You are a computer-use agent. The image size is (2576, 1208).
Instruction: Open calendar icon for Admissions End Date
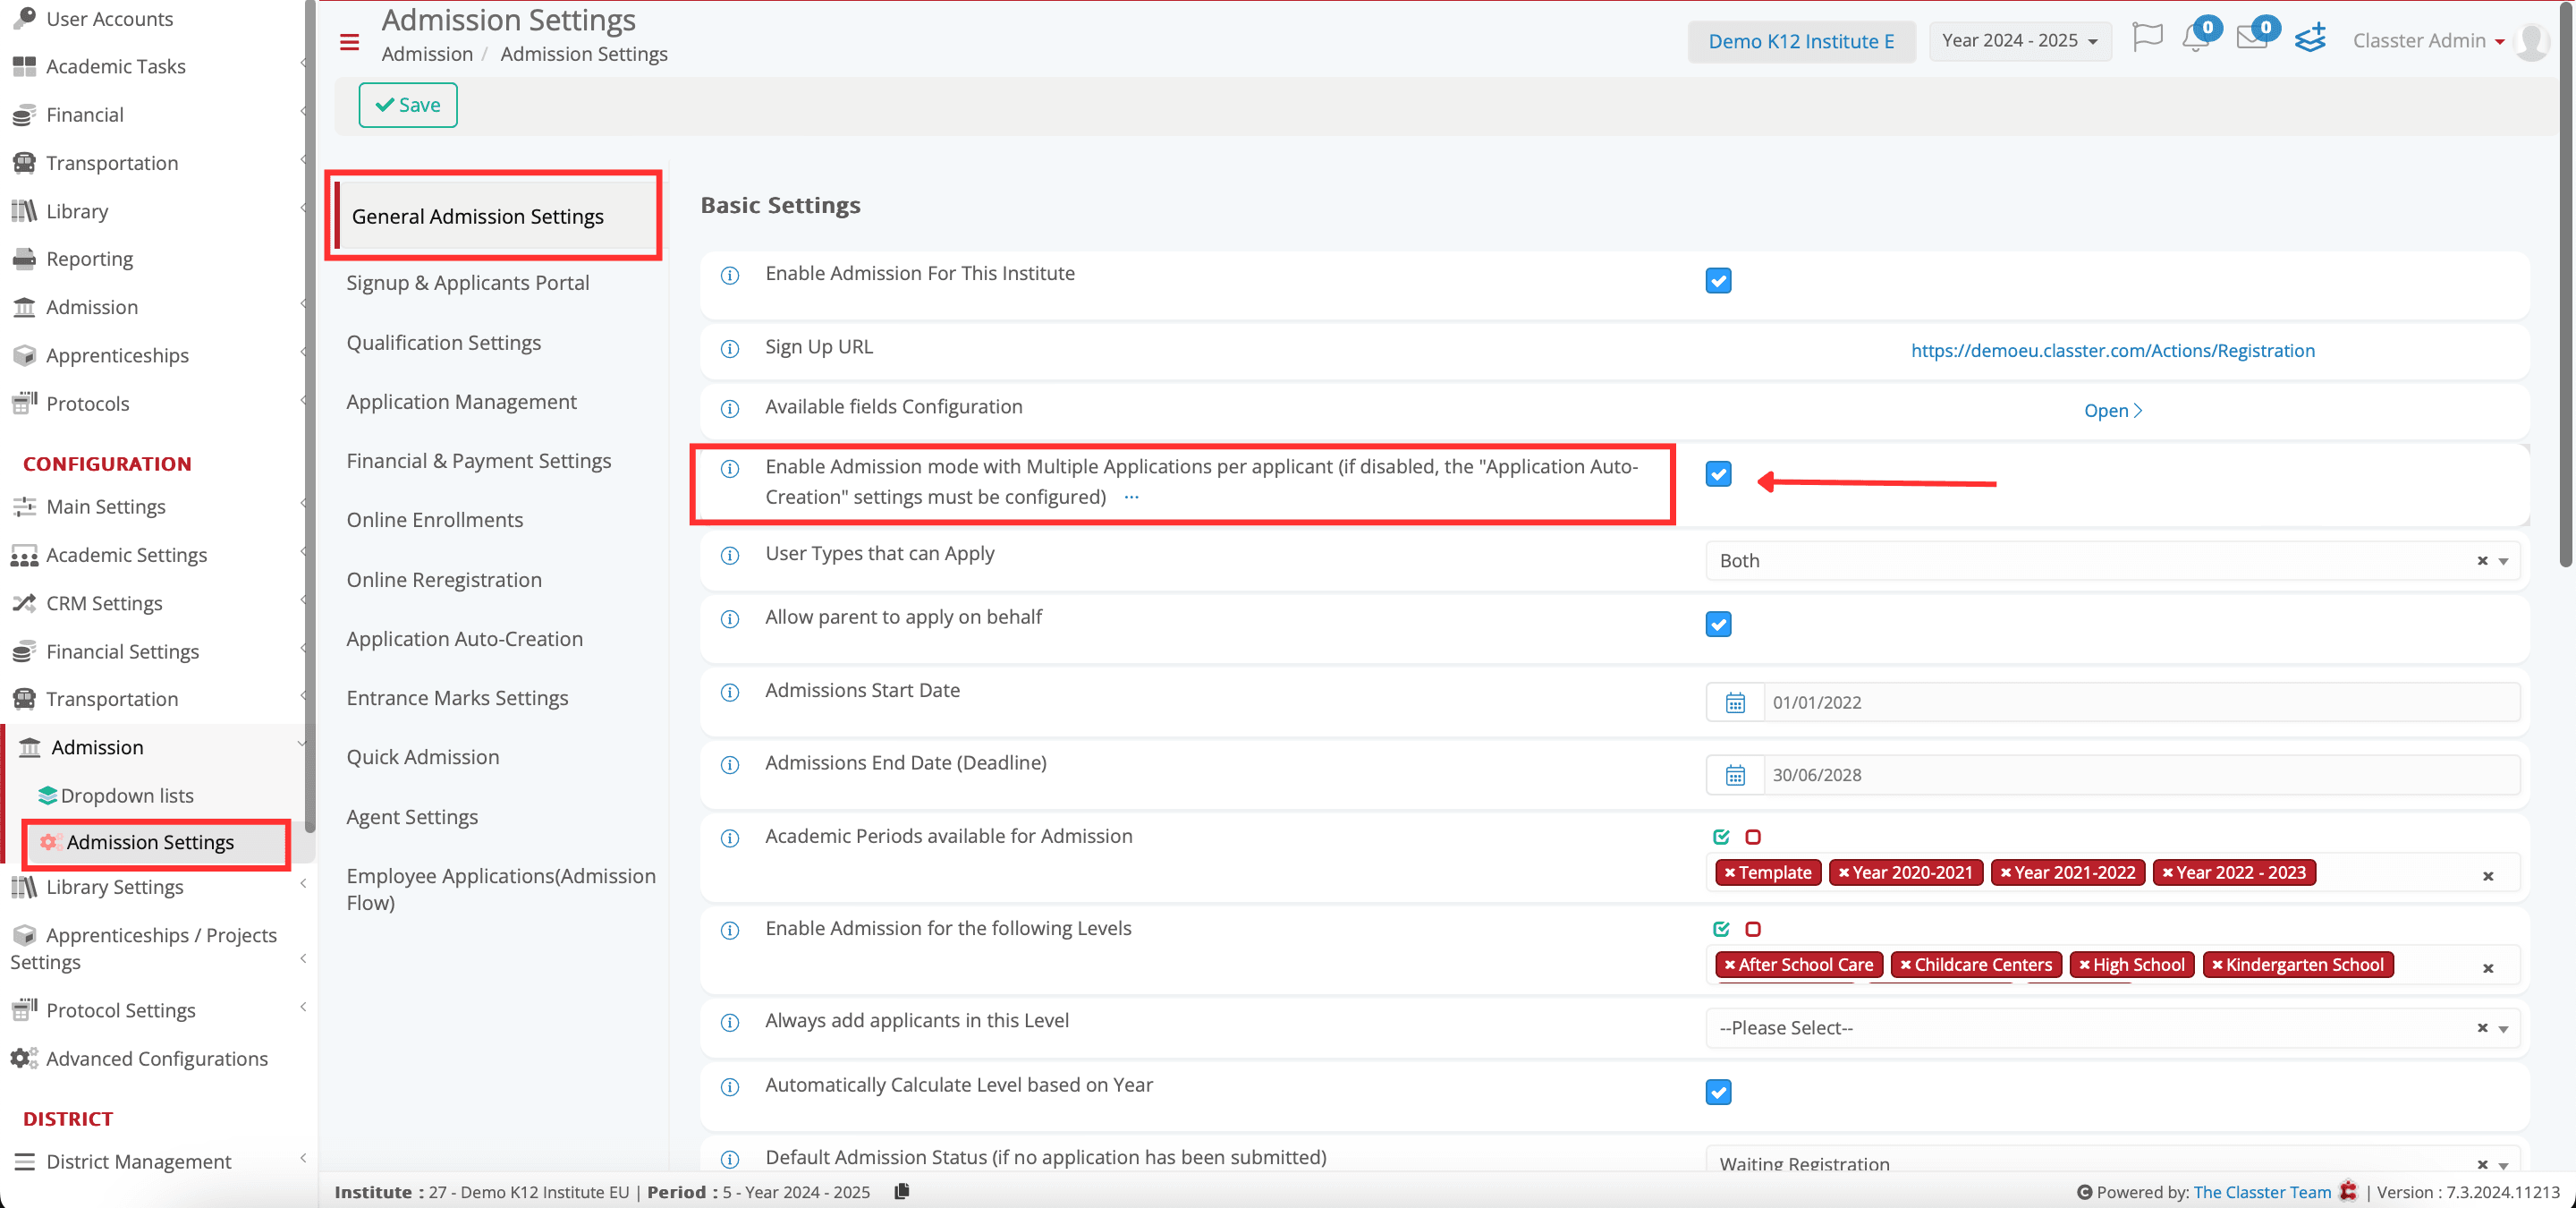[1735, 775]
